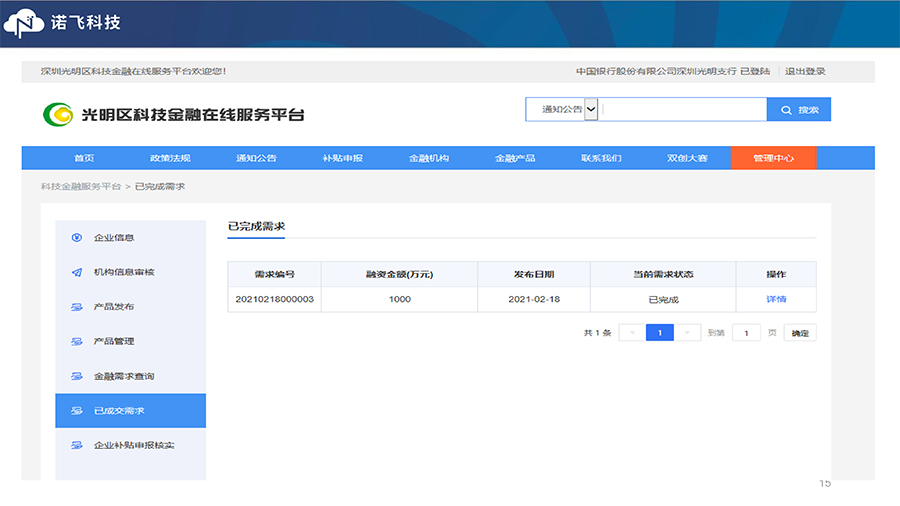Click the 融资金额(万元) column header
This screenshot has height=506, width=900.
(x=399, y=274)
